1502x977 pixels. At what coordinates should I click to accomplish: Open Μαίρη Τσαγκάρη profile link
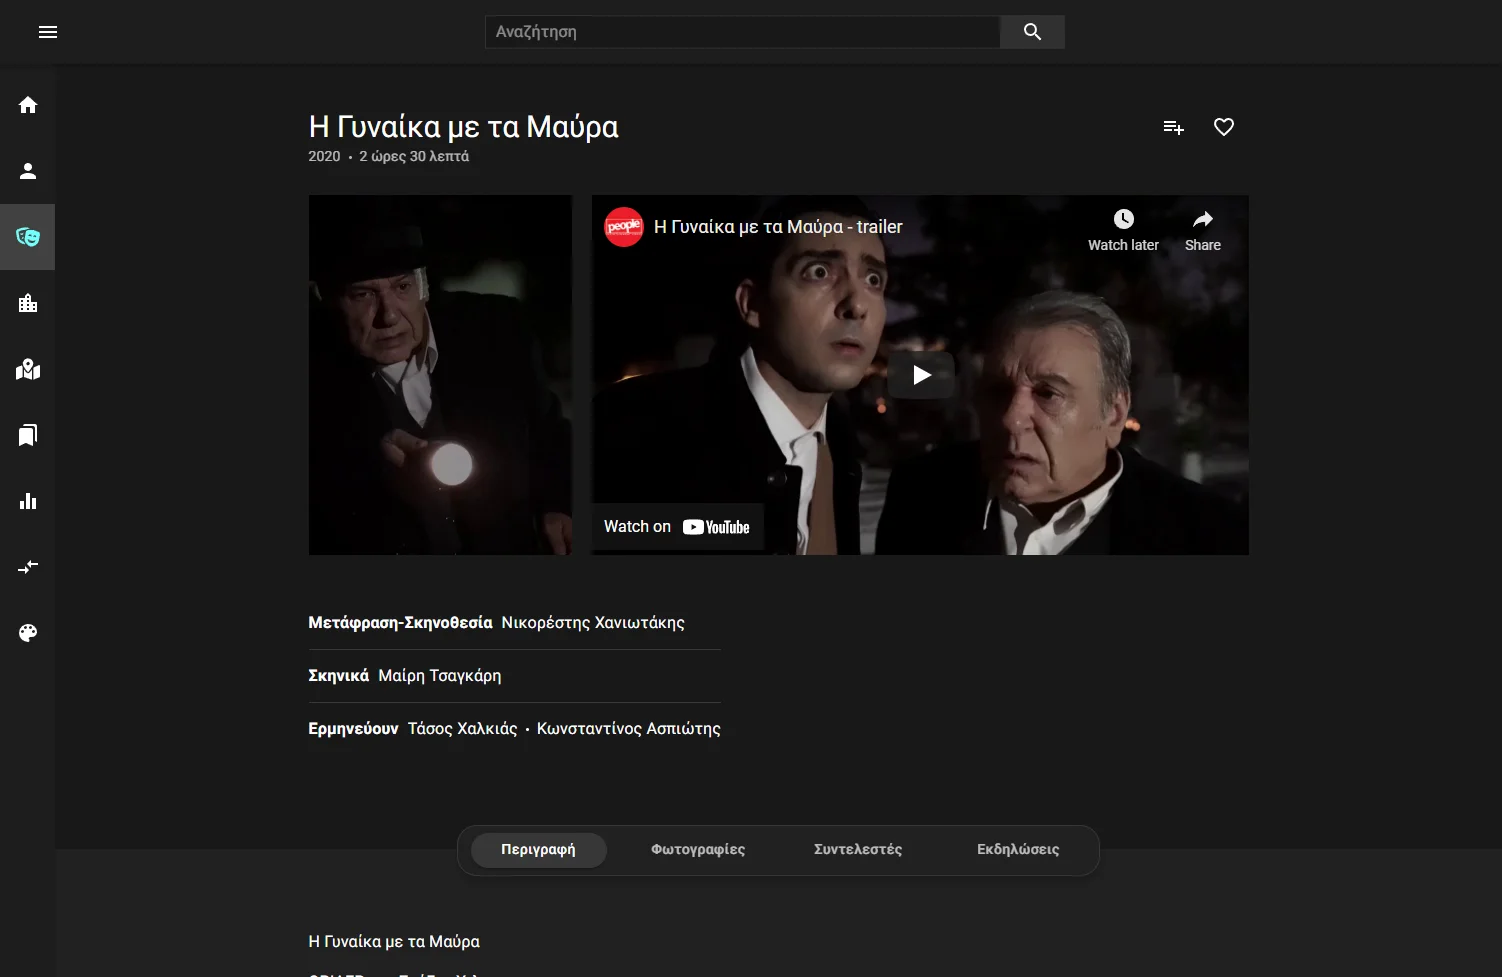[440, 676]
